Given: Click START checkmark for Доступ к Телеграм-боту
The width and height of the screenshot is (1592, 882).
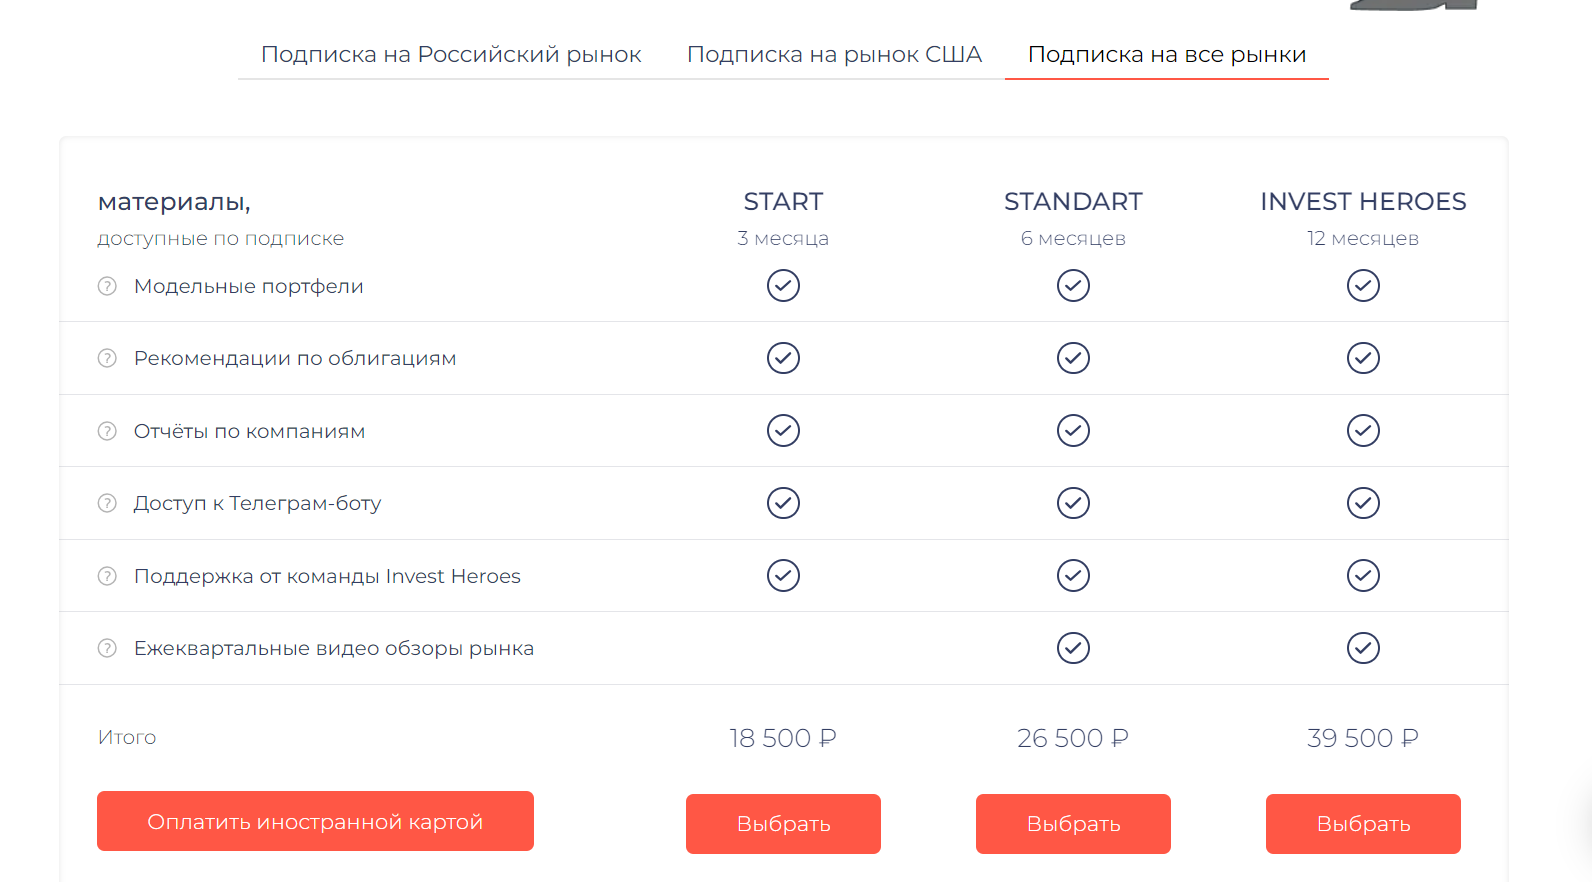Looking at the screenshot, I should tap(783, 503).
